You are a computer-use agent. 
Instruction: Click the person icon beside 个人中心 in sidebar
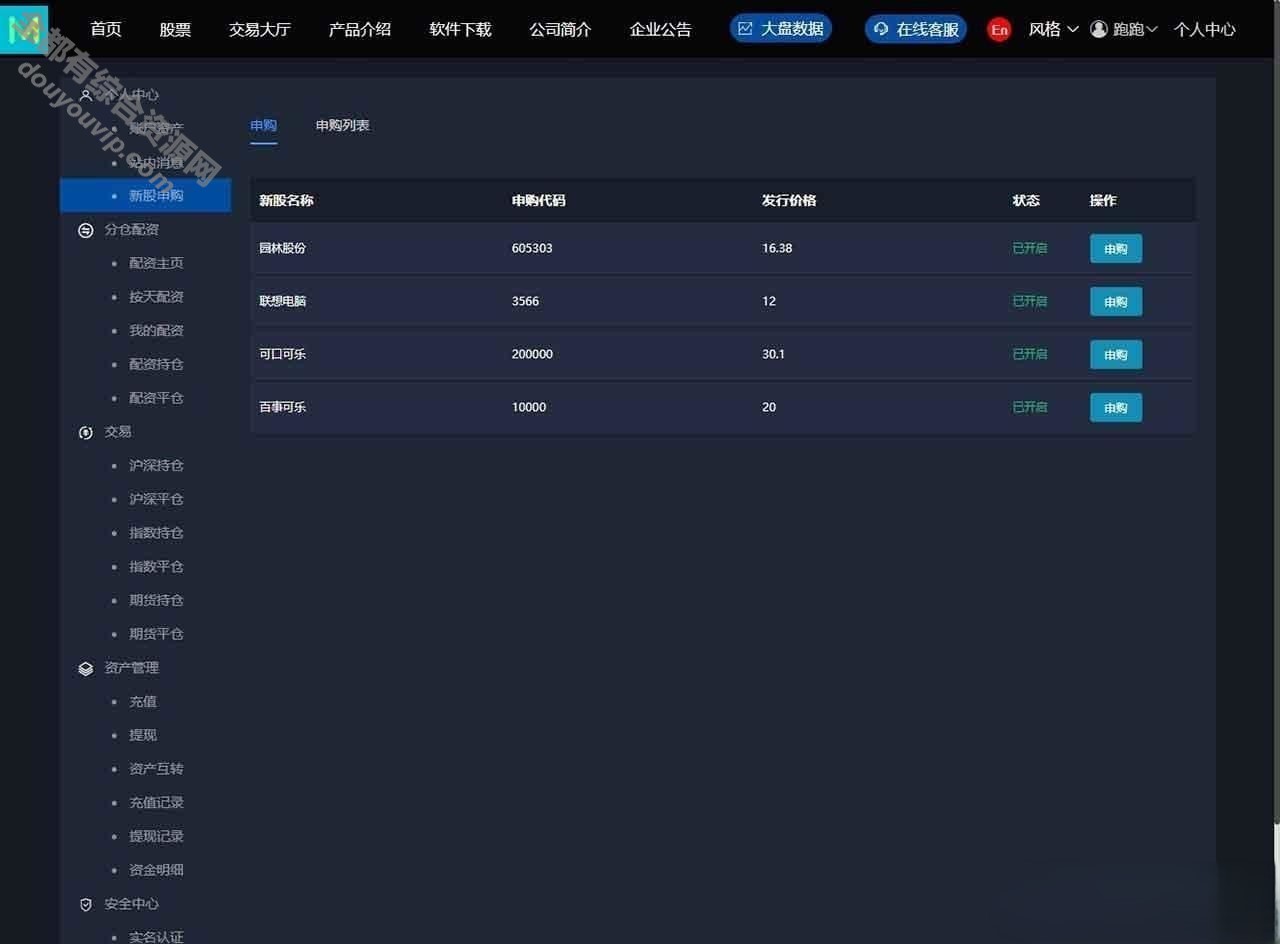point(86,95)
